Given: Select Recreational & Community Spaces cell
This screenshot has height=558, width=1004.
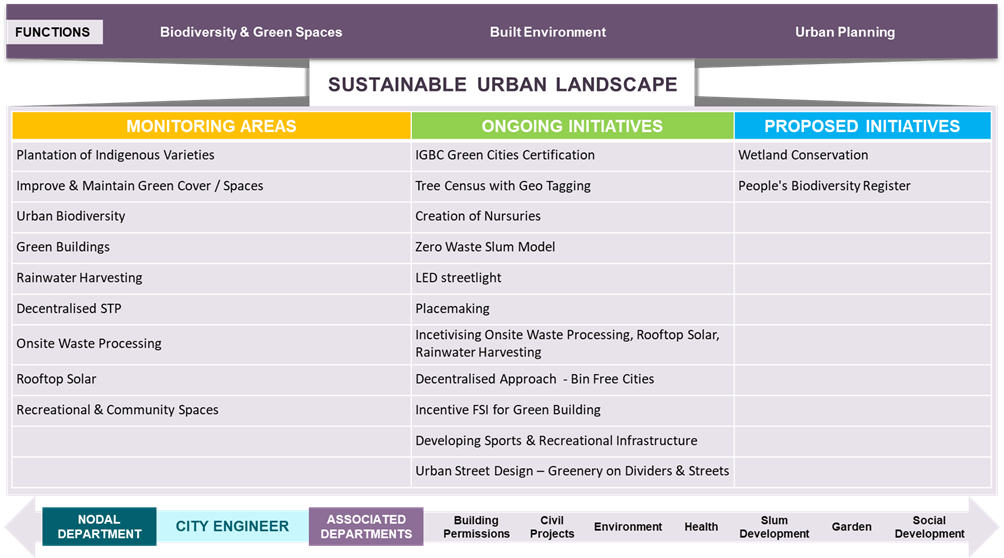Looking at the screenshot, I should (211, 410).
